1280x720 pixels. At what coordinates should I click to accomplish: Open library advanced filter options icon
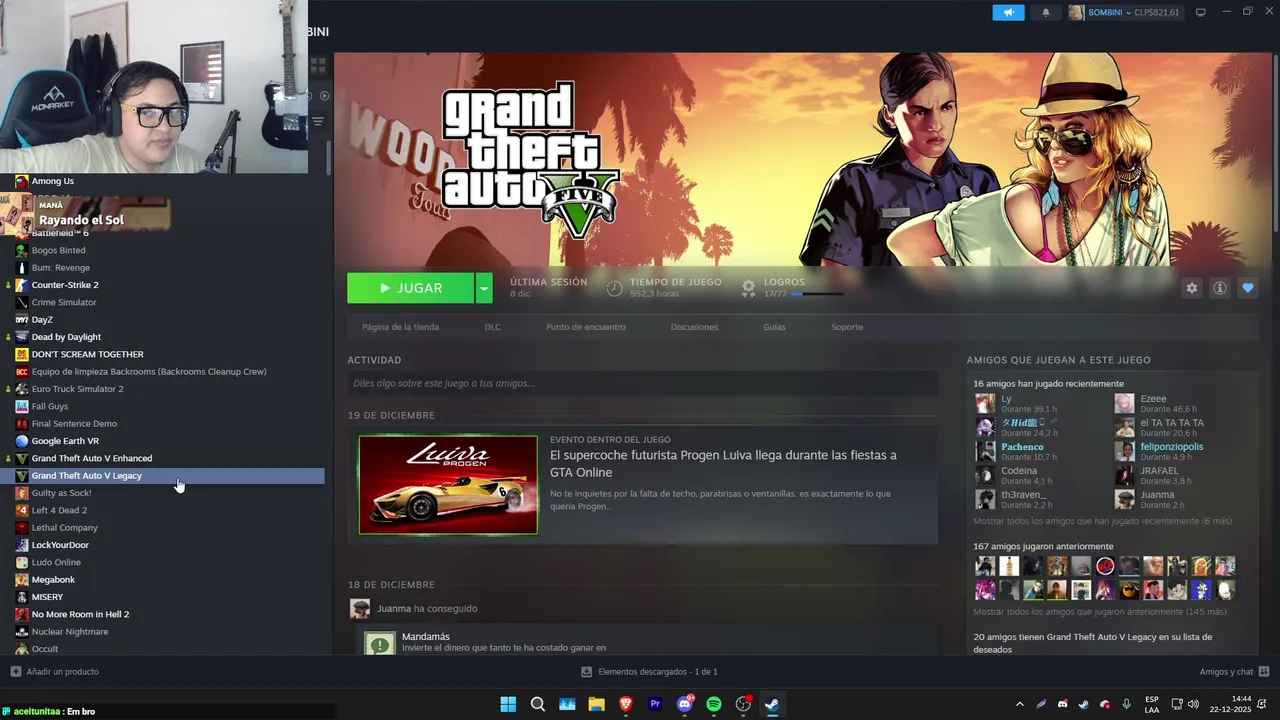pos(318,122)
